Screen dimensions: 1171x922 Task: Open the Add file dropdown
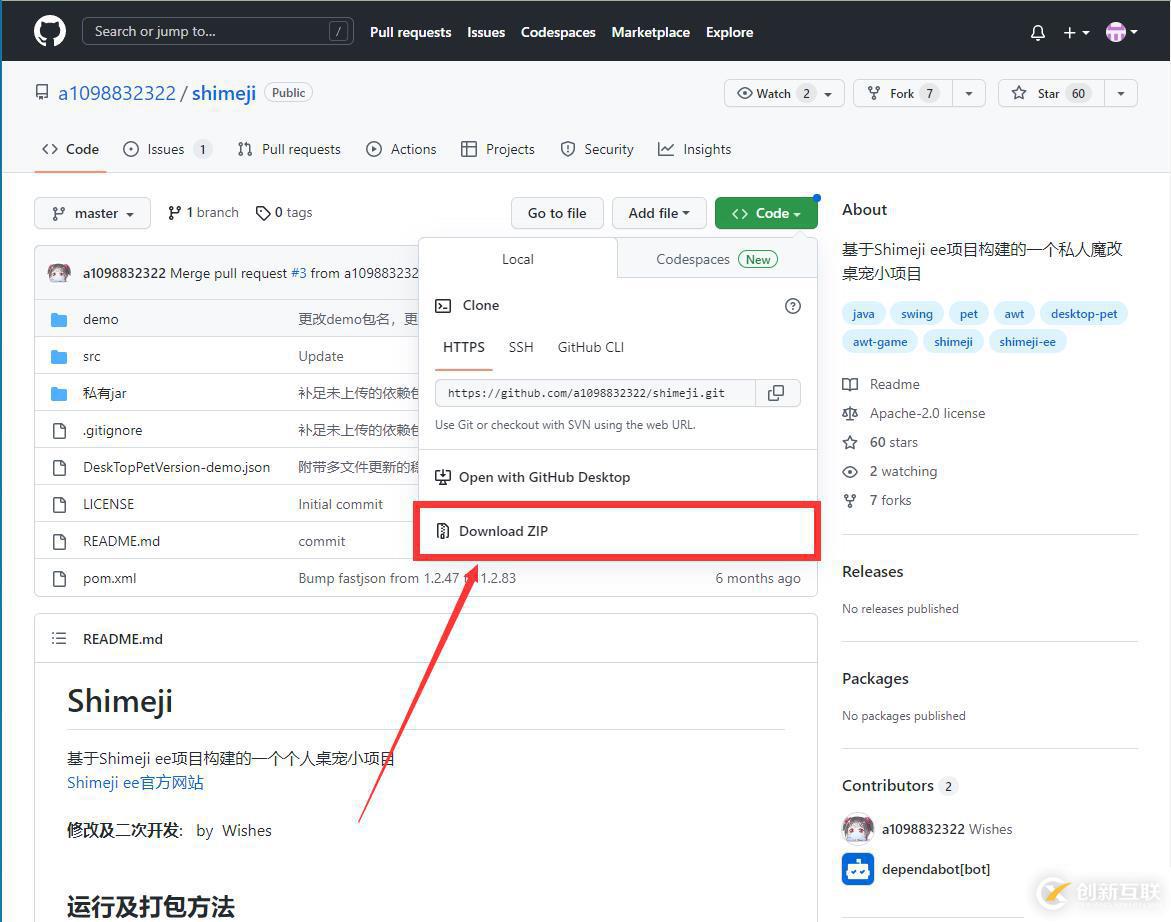coord(659,214)
